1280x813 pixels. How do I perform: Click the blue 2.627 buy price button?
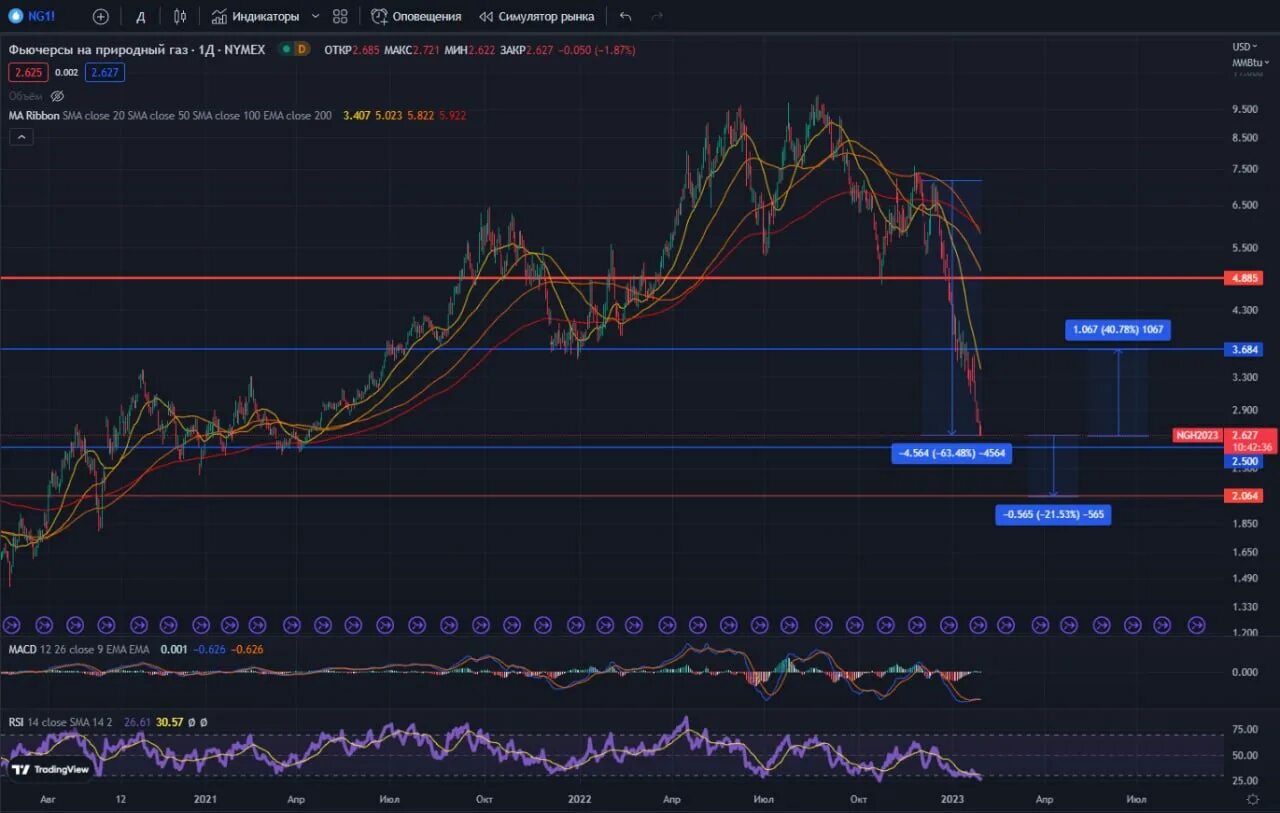point(104,72)
